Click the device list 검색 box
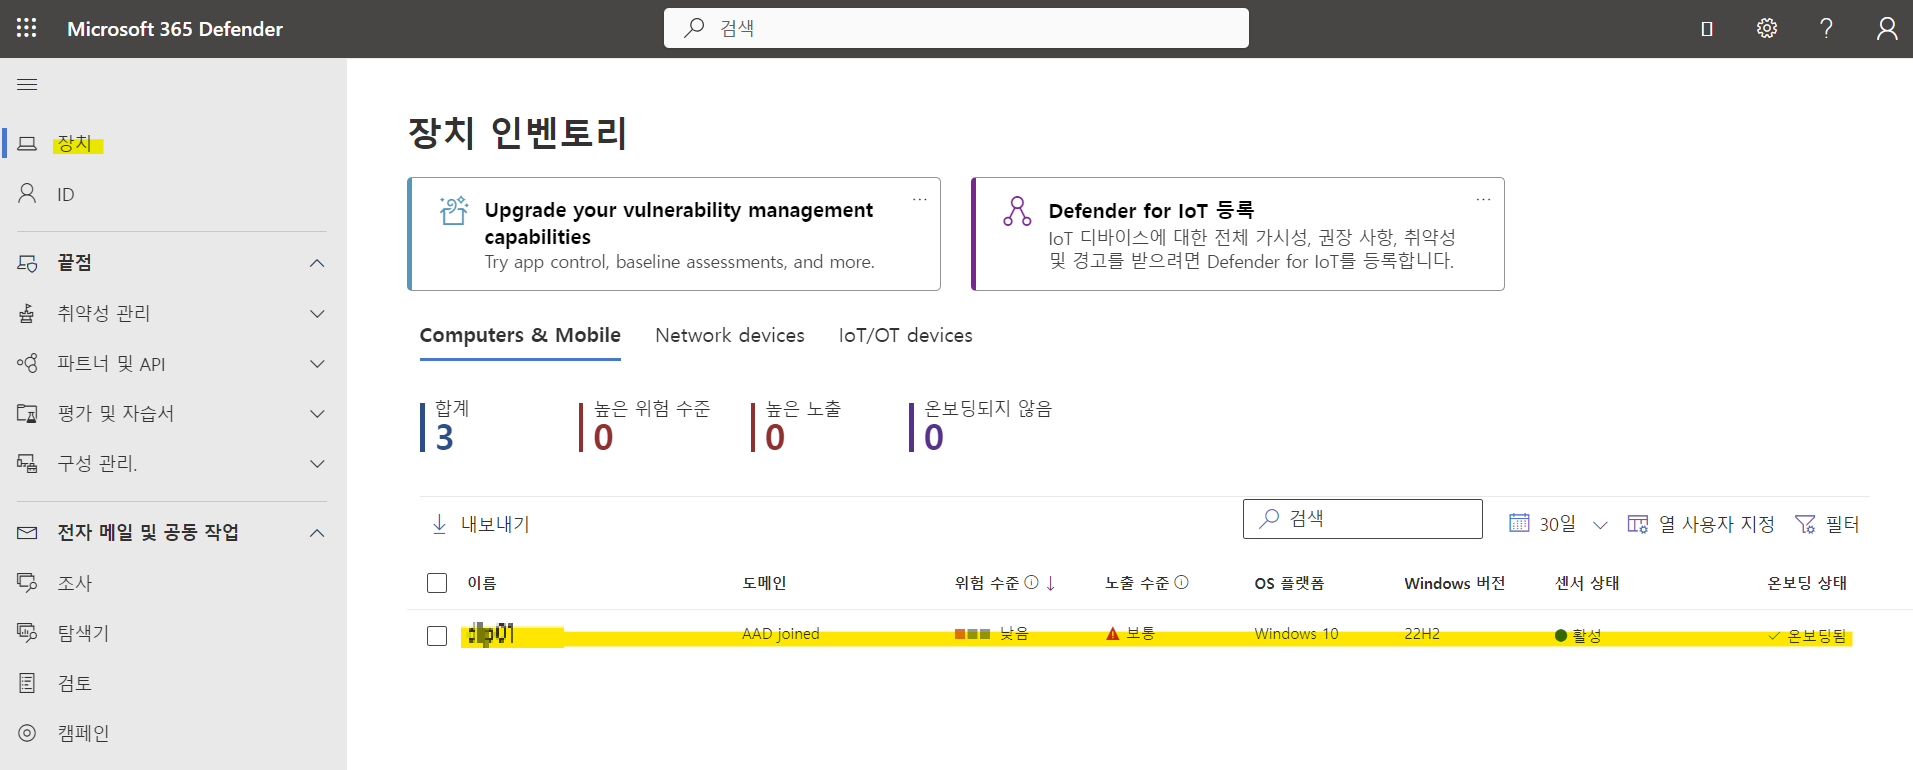The image size is (1913, 770). coord(1363,519)
